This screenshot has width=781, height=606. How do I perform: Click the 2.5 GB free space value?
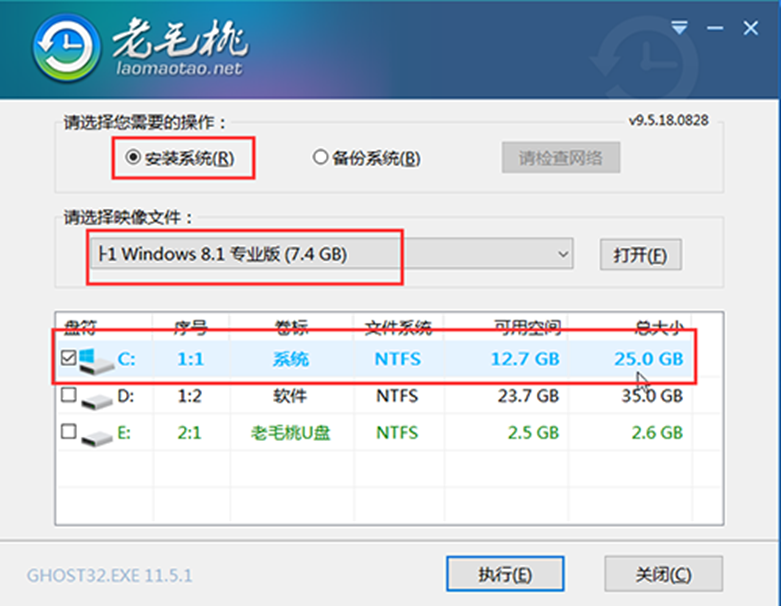point(533,433)
